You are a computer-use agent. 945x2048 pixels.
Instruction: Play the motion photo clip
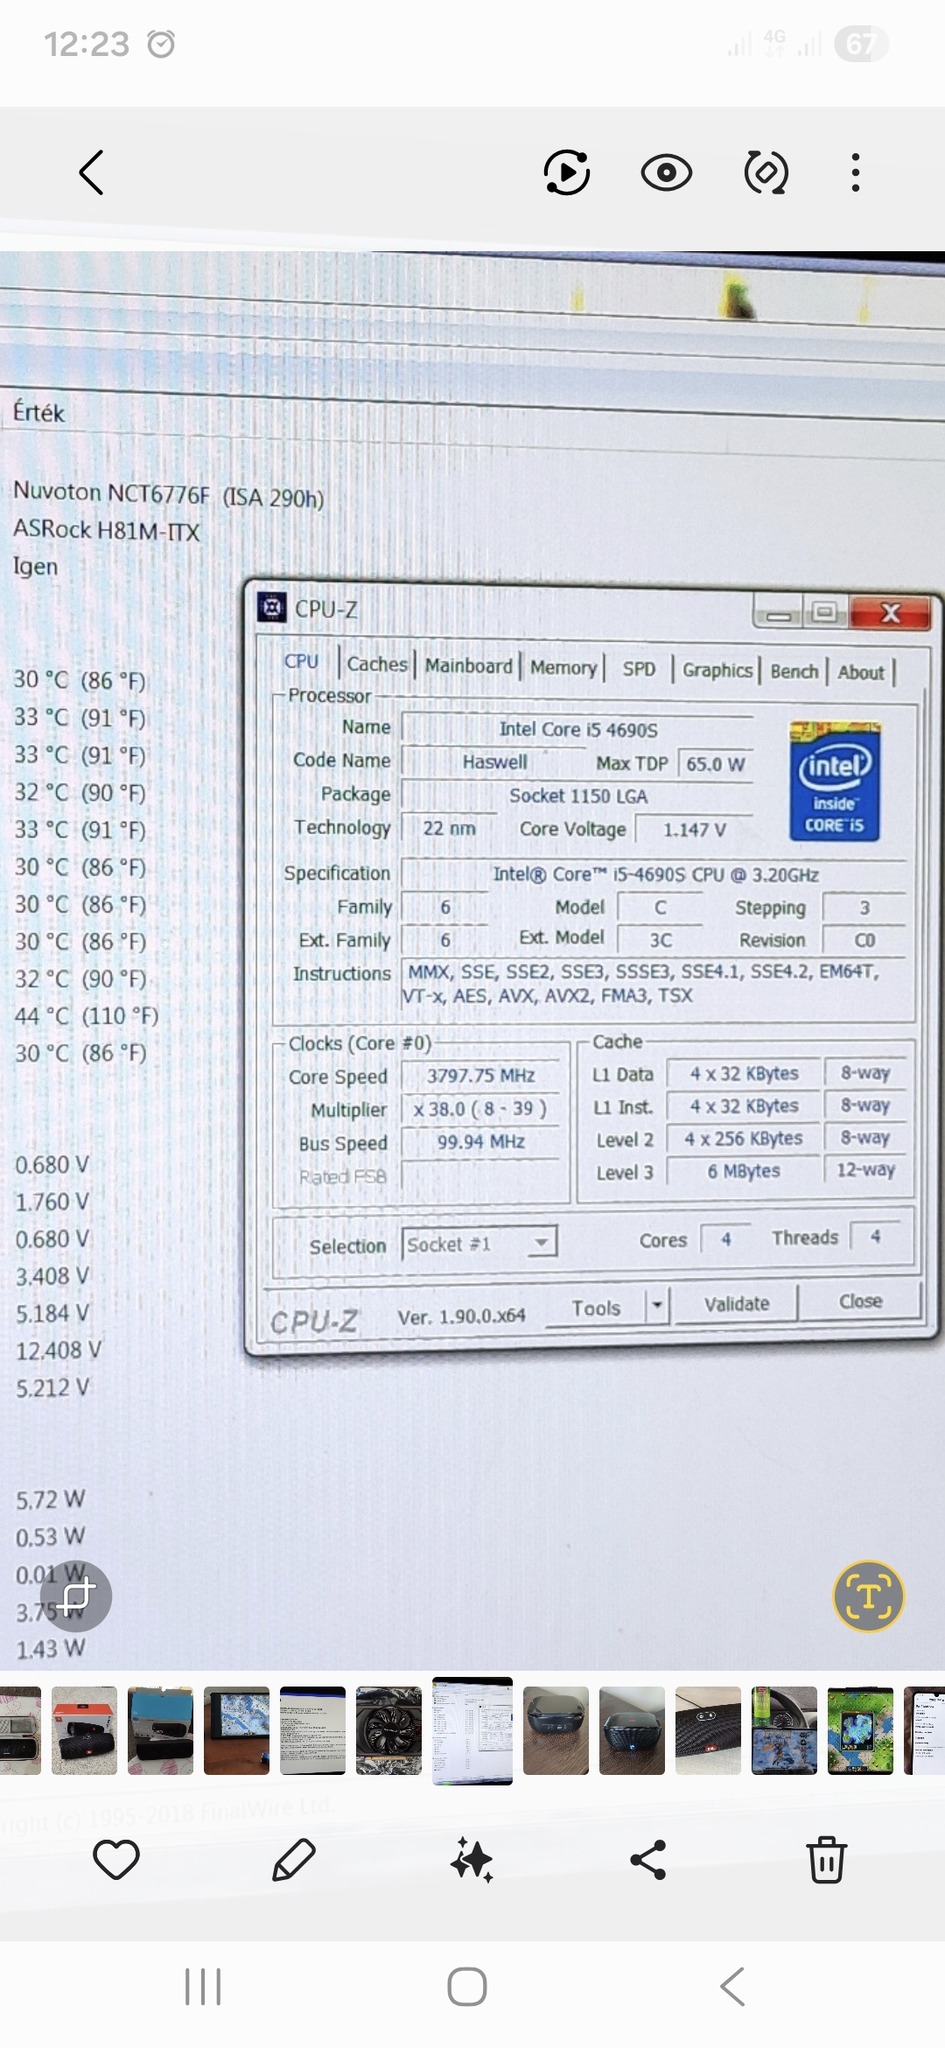coord(566,172)
